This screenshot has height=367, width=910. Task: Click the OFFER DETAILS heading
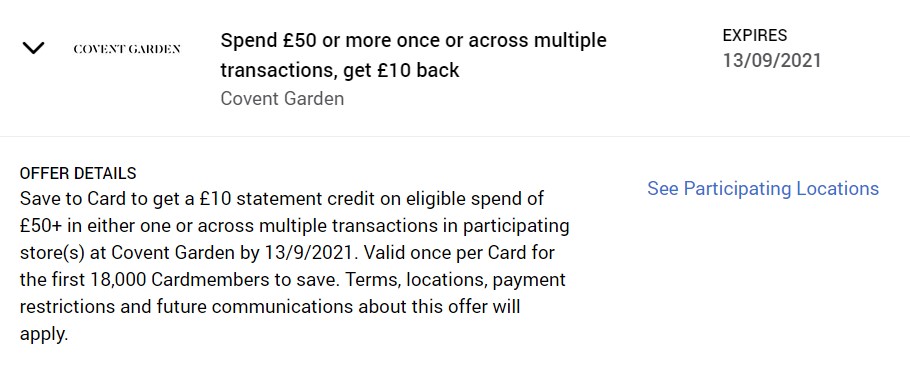[78, 173]
